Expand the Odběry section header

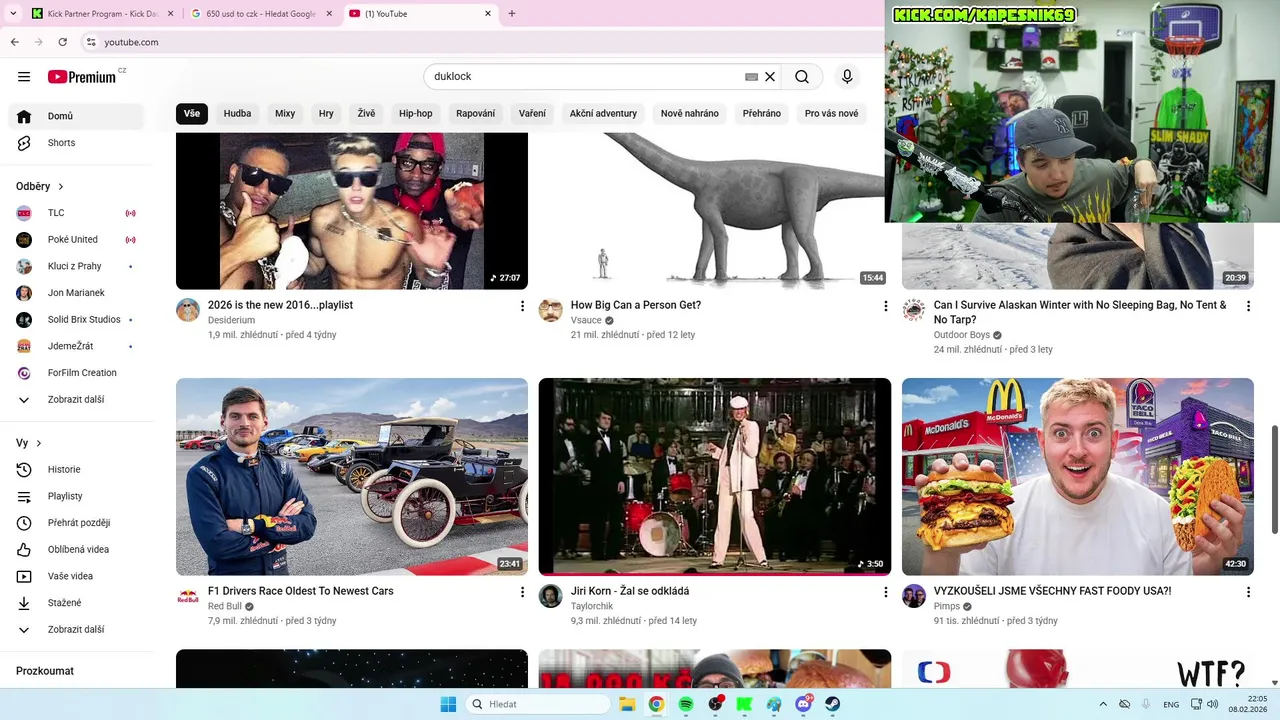click(40, 187)
